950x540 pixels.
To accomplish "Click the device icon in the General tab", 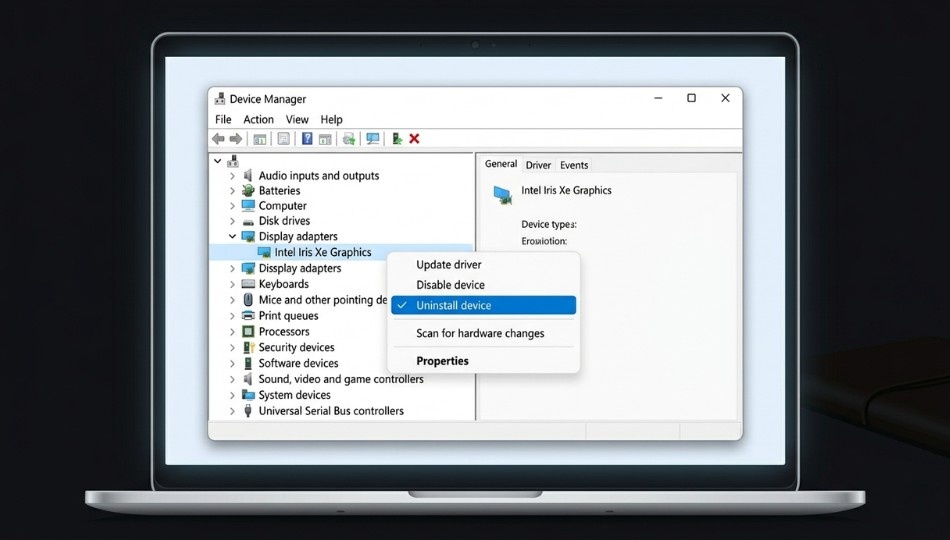I will (x=502, y=195).
